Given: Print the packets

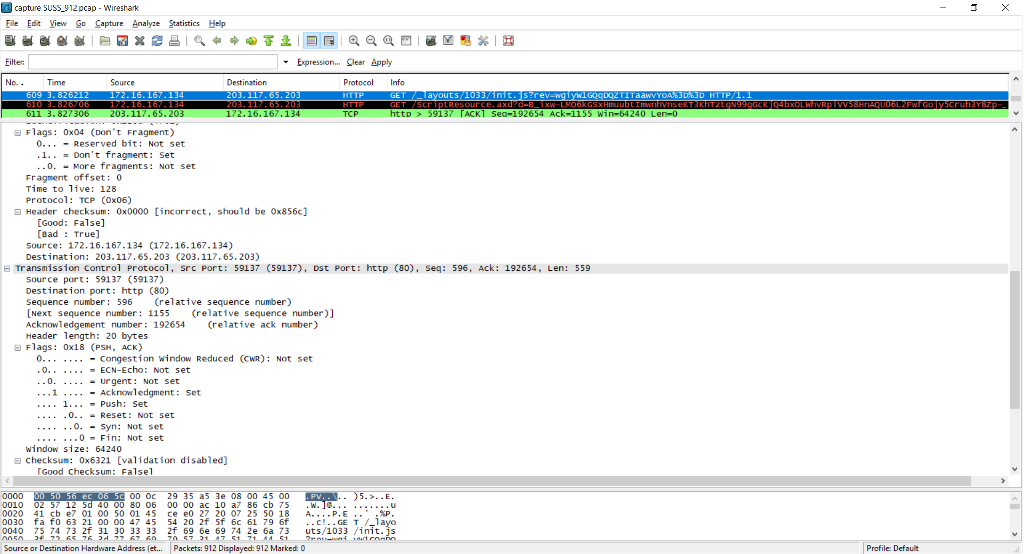Looking at the screenshot, I should (x=174, y=41).
